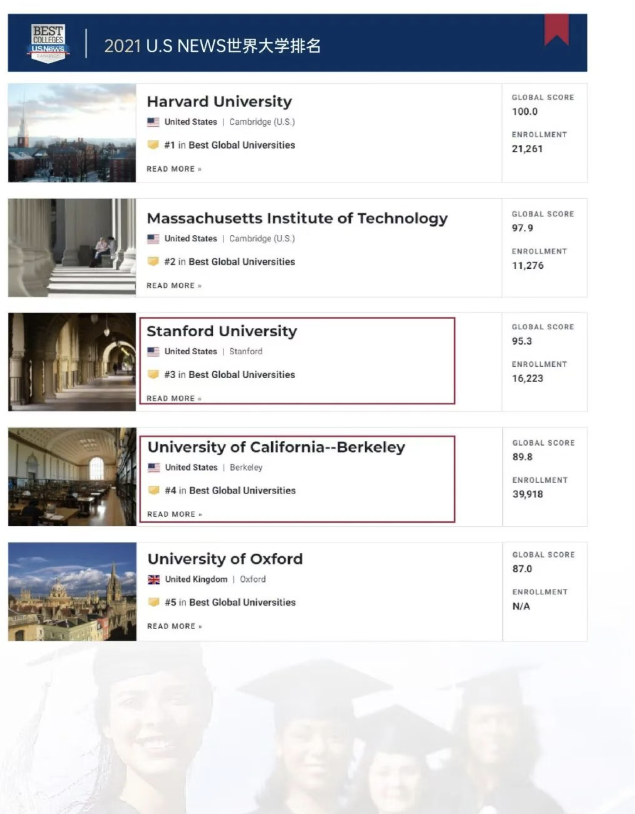Viewport: 635px width, 814px height.
Task: Click READ MORE under University of Oxford
Action: (174, 627)
